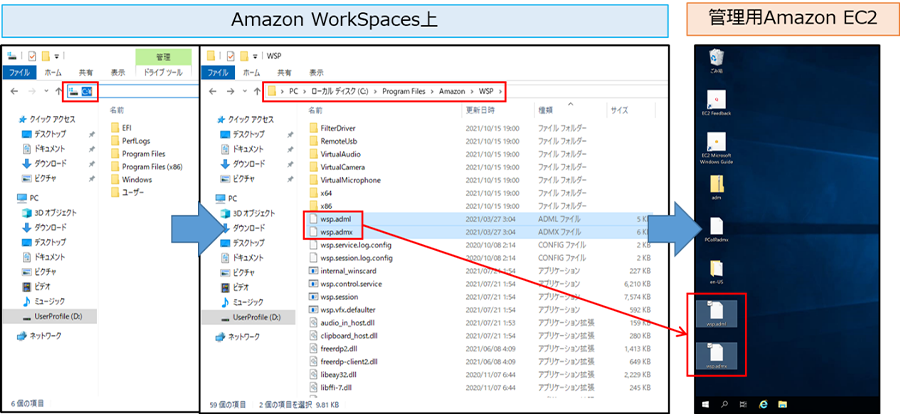
Task: Open the ファイル tab in WSP window
Action: 218,73
